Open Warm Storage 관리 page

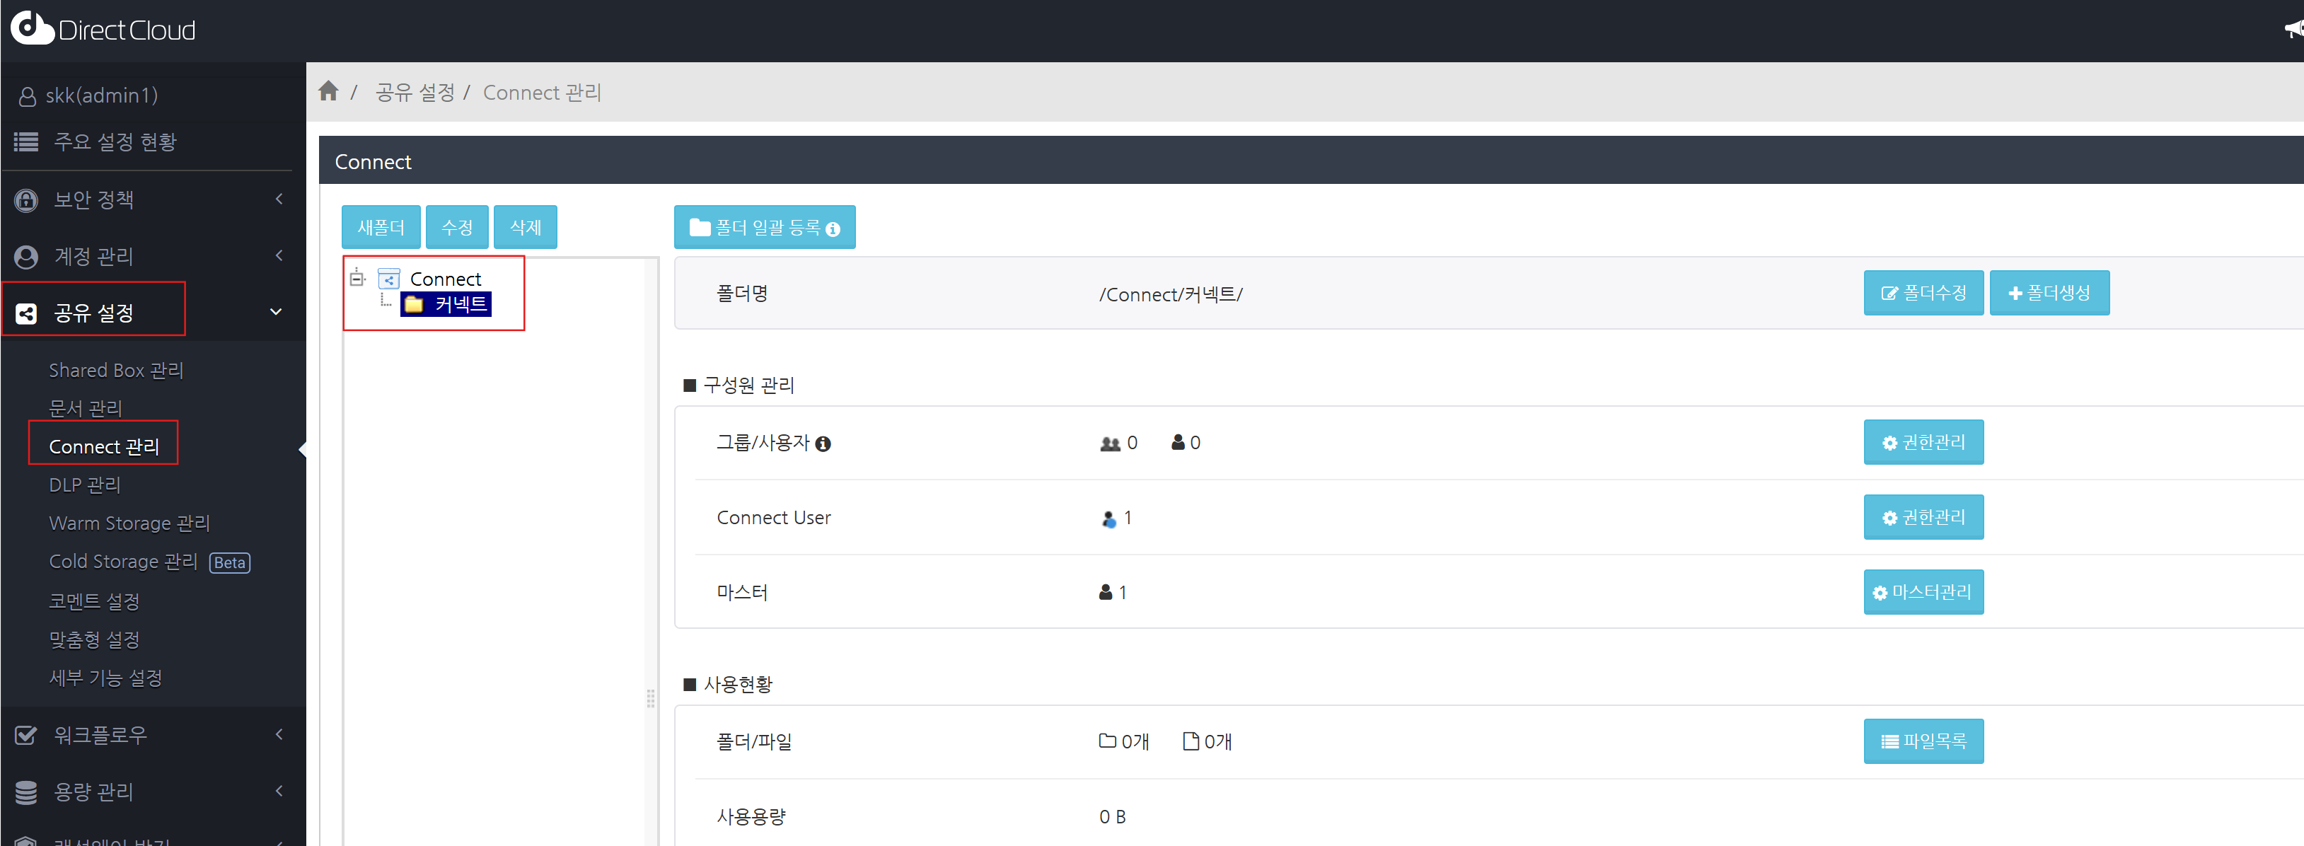coord(129,523)
